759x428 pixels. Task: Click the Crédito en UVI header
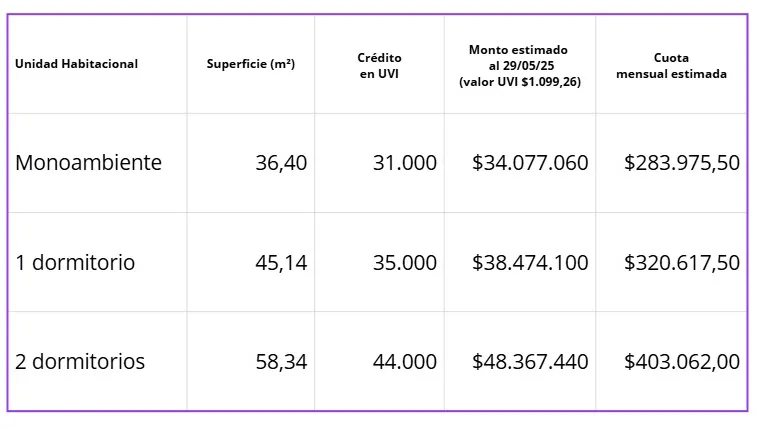[380, 66]
